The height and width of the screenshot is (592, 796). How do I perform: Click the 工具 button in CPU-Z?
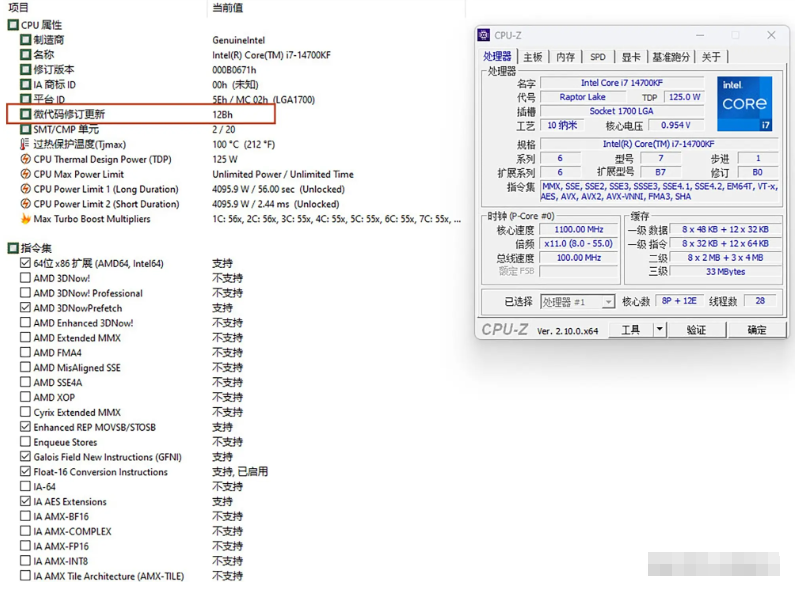(x=631, y=330)
